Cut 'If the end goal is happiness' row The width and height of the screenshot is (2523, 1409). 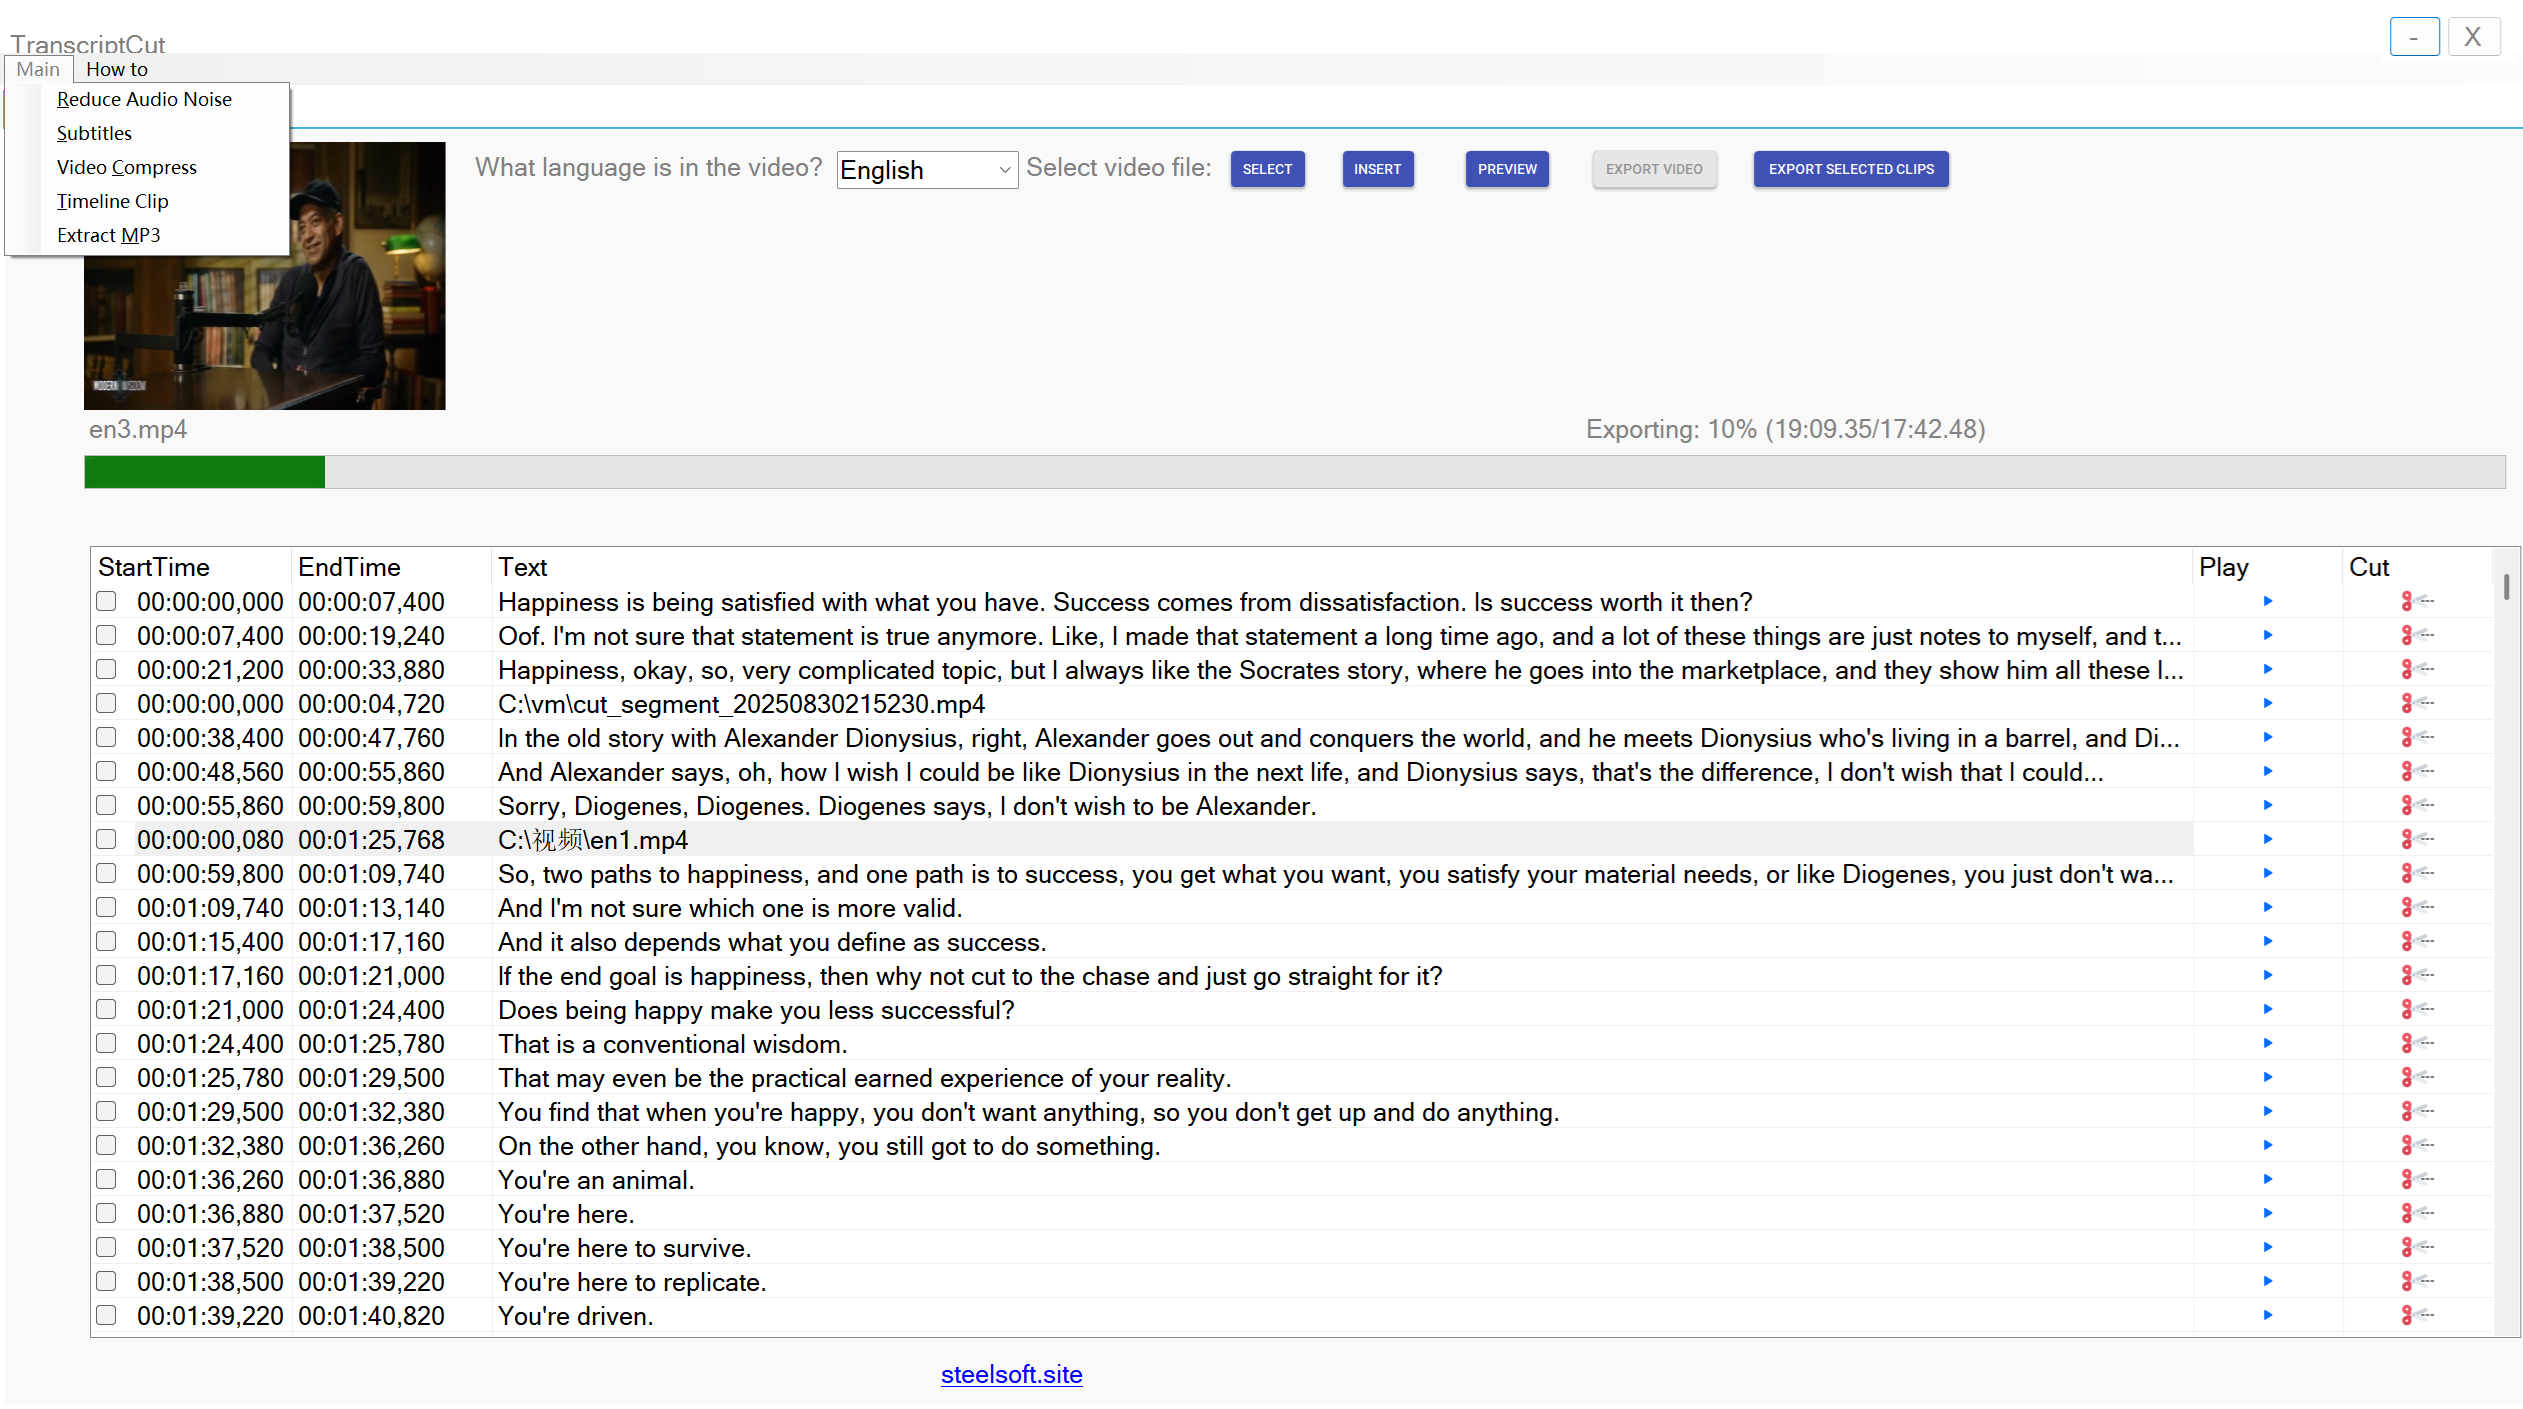[2417, 975]
